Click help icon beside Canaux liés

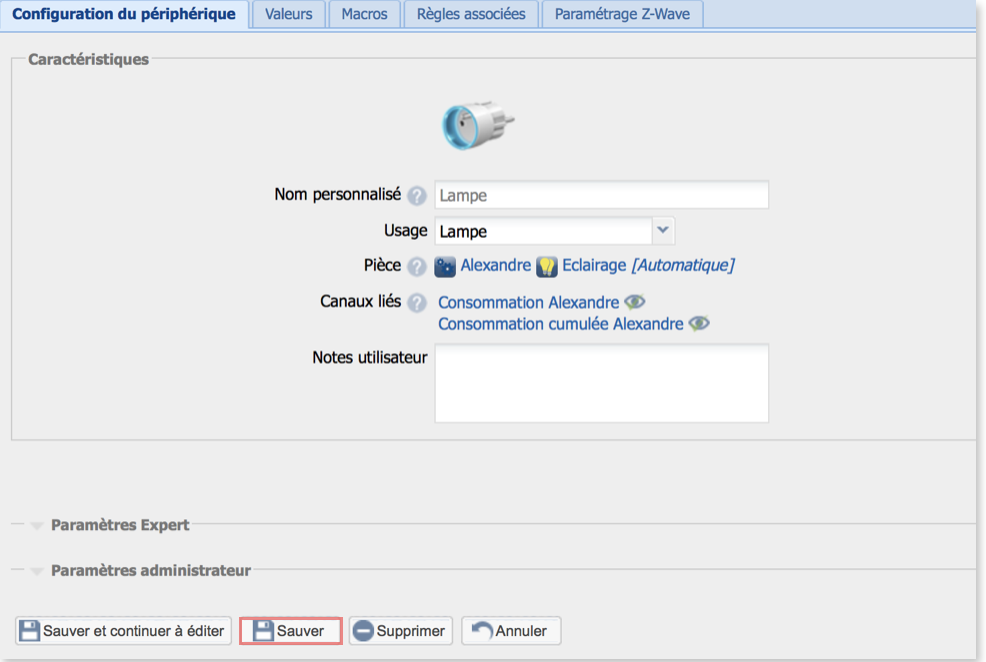[x=417, y=303]
